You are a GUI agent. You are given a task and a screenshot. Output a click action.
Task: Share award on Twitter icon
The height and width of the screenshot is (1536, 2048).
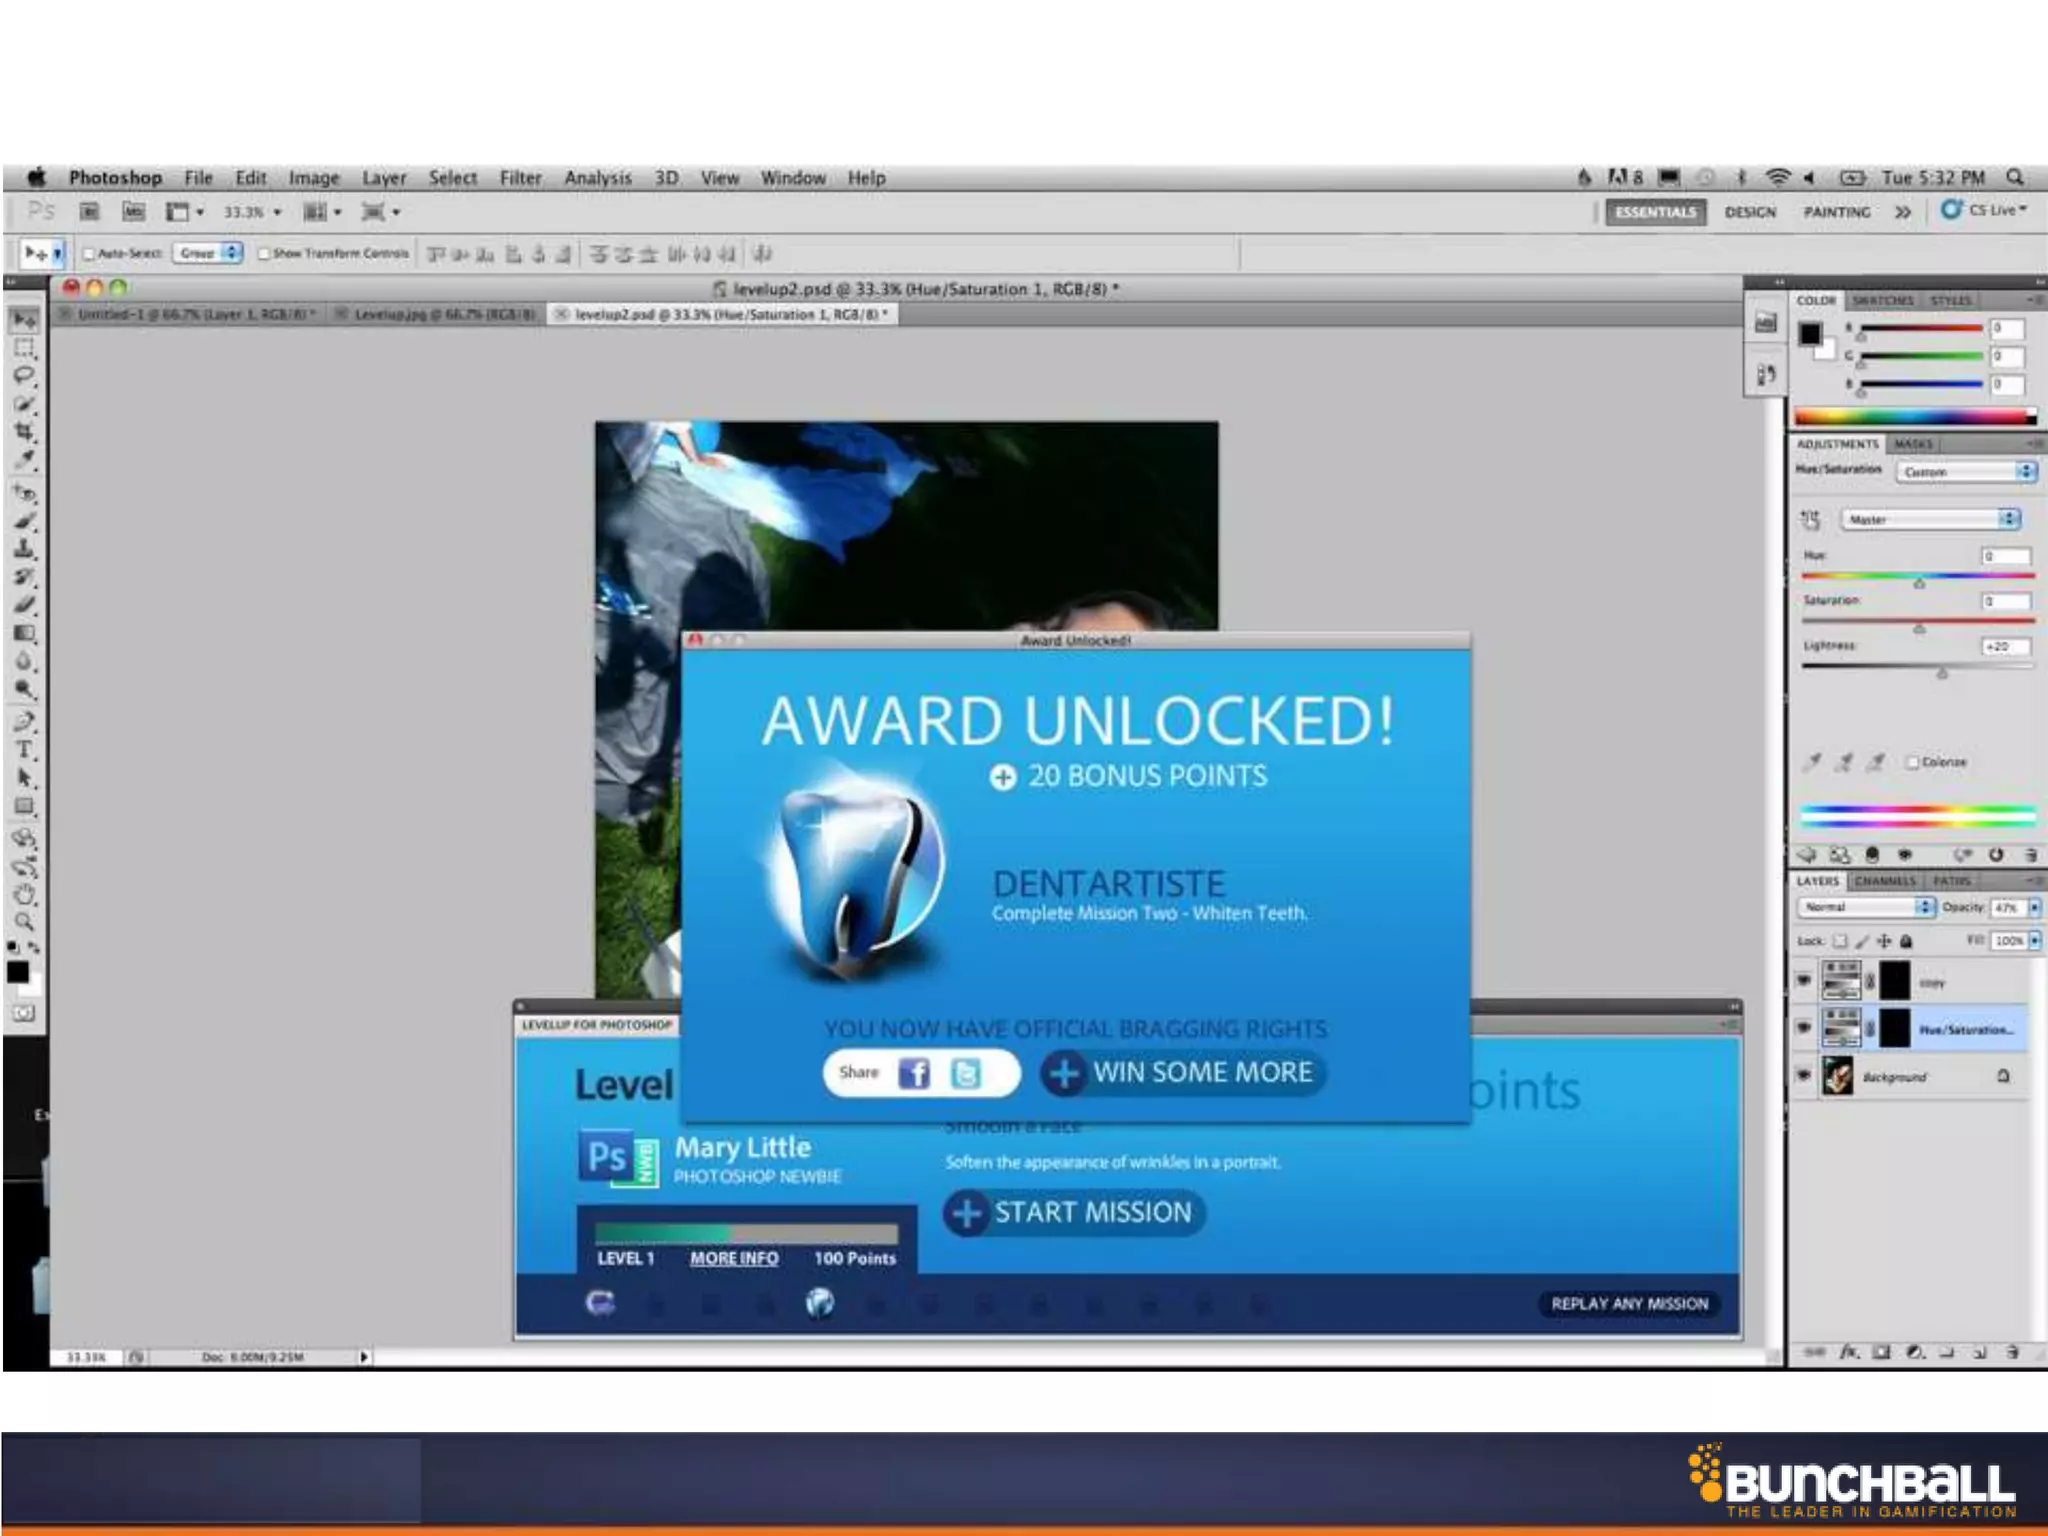click(x=965, y=1073)
